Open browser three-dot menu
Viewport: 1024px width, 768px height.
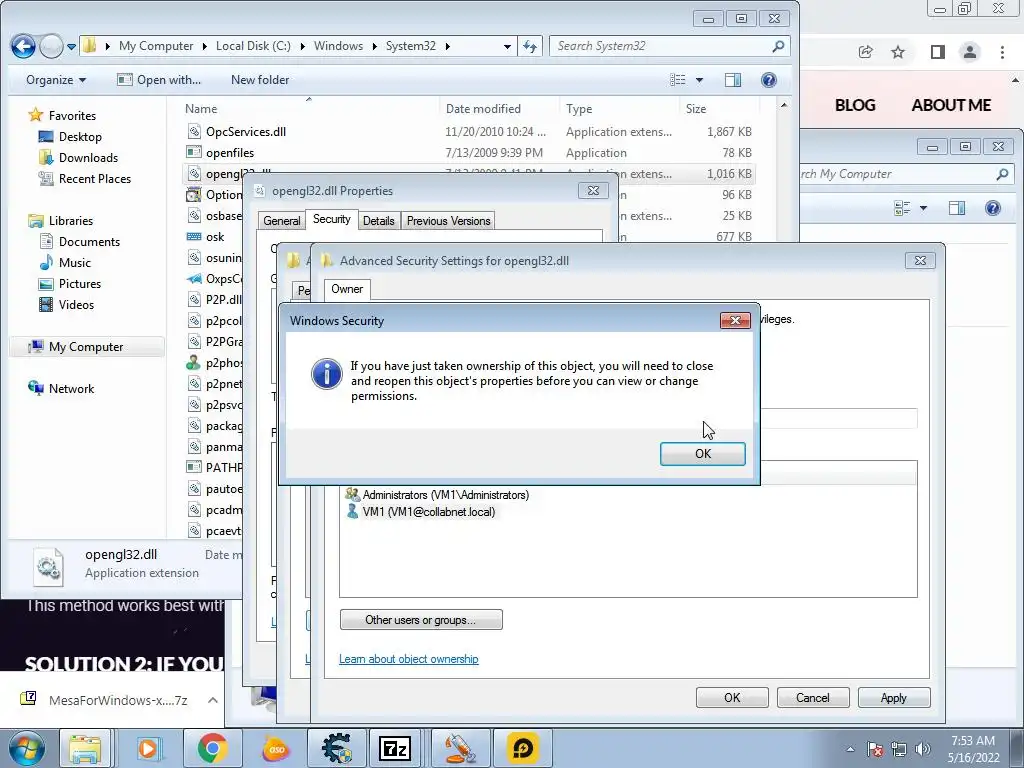tap(1002, 52)
